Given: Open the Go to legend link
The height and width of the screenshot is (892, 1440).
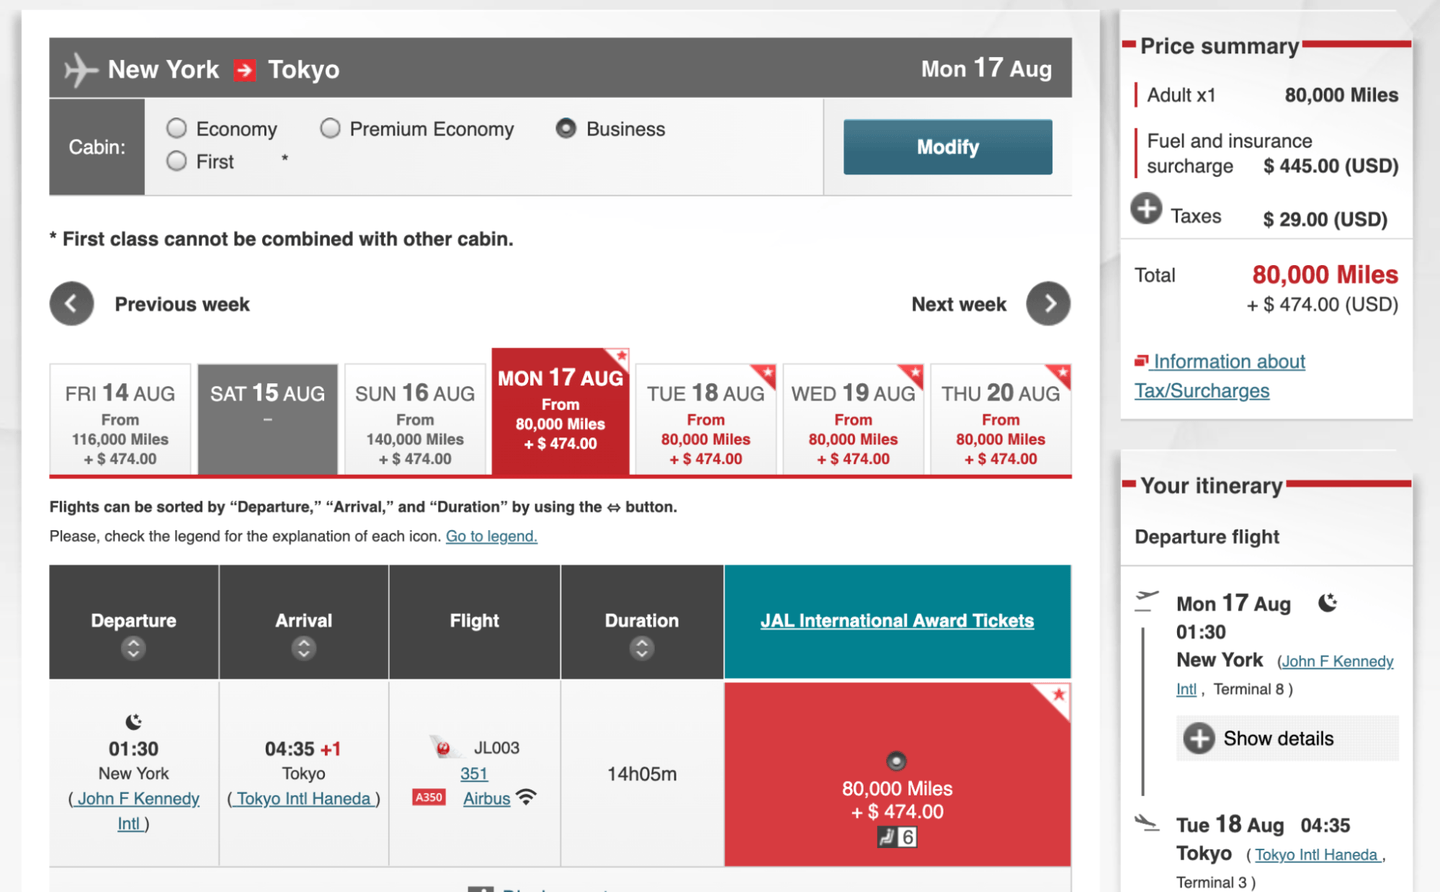Looking at the screenshot, I should click(491, 536).
